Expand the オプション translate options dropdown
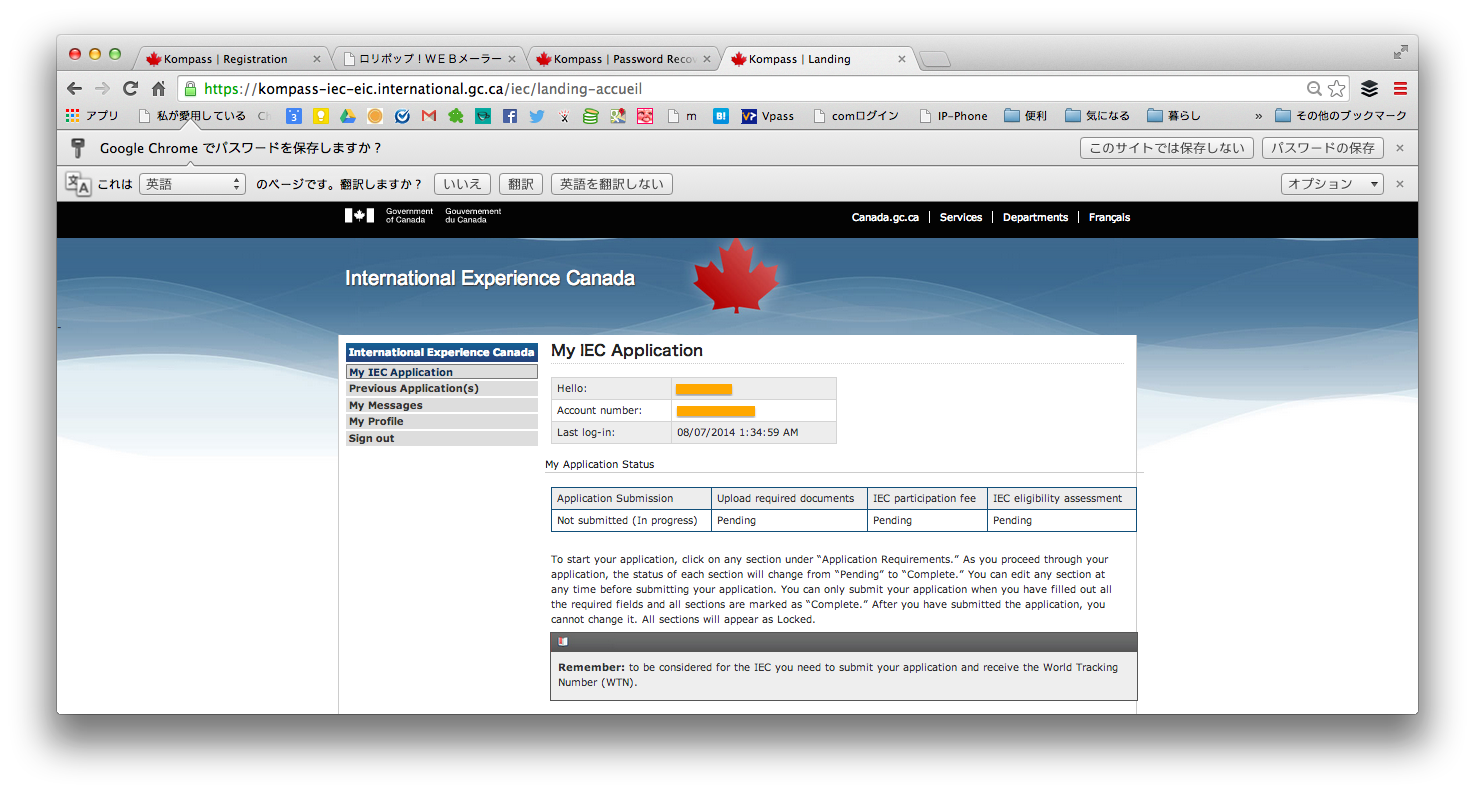 pyautogui.click(x=1332, y=184)
